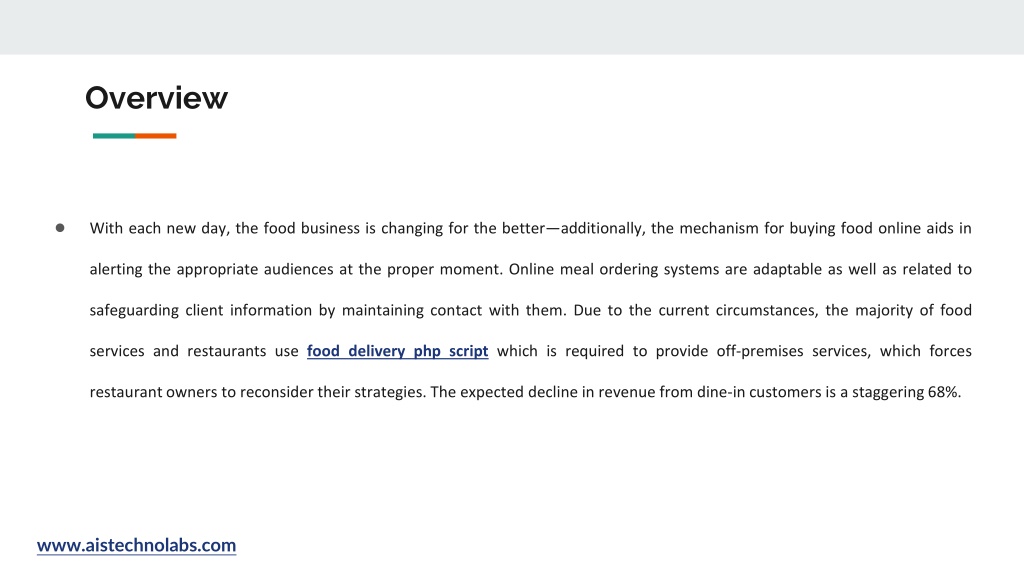Image resolution: width=1024 pixels, height=576 pixels.
Task: Click the gray bullet point dot
Action: click(x=60, y=228)
